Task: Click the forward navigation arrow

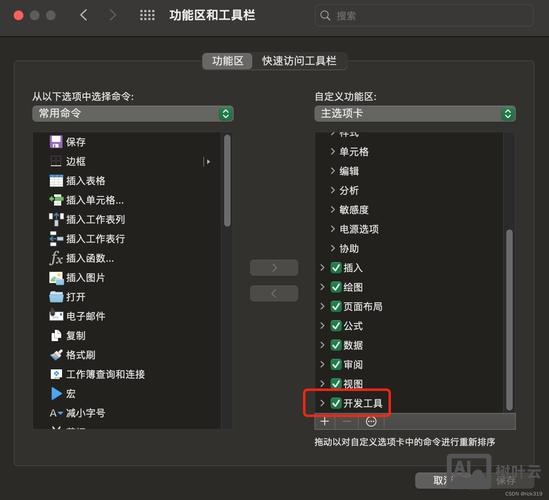Action: click(x=113, y=15)
